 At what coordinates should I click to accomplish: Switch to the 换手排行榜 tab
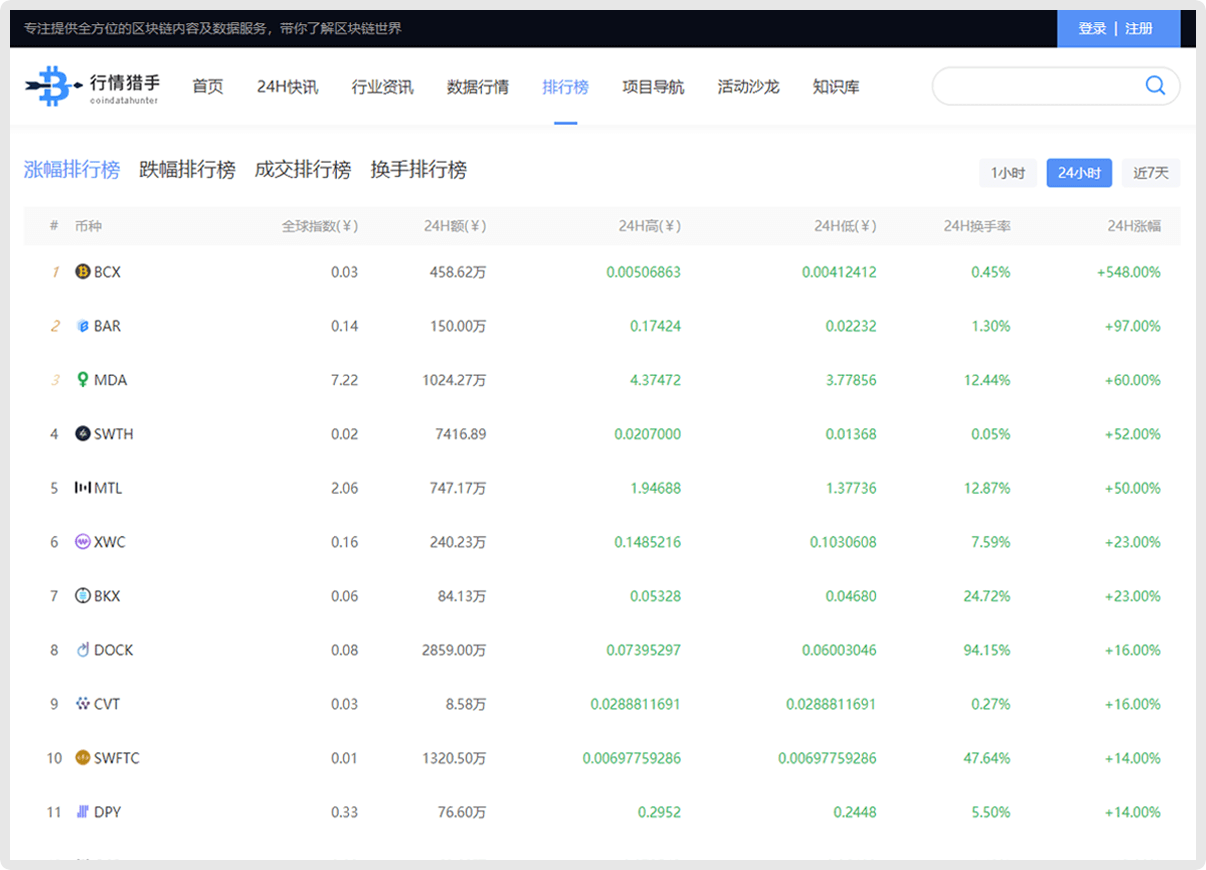pos(418,170)
